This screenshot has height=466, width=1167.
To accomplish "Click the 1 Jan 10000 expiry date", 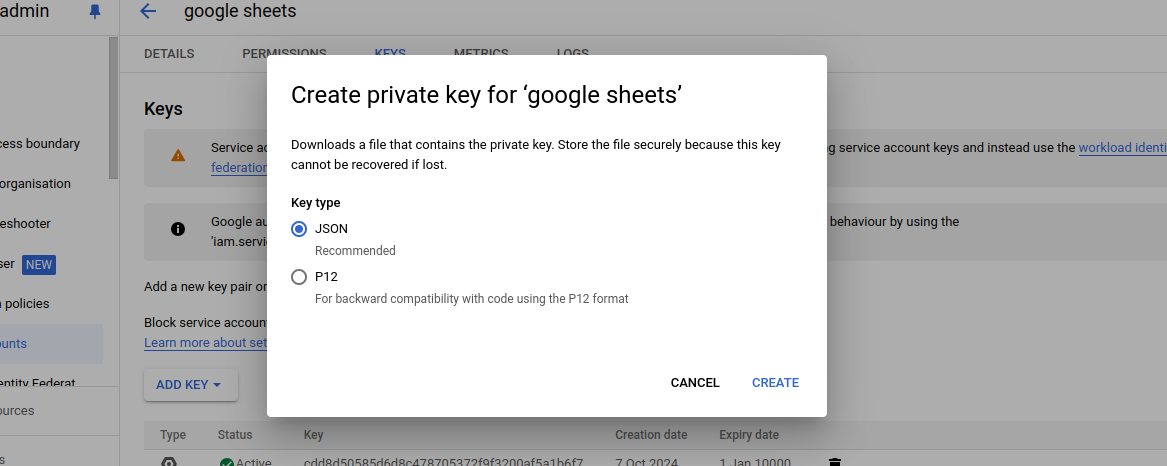I will click(755, 462).
